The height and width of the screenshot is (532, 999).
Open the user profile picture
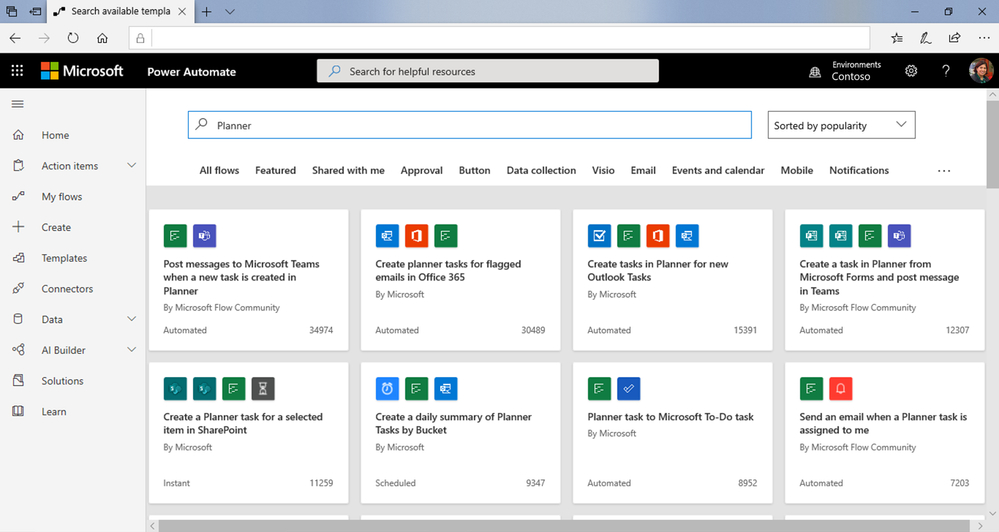981,71
